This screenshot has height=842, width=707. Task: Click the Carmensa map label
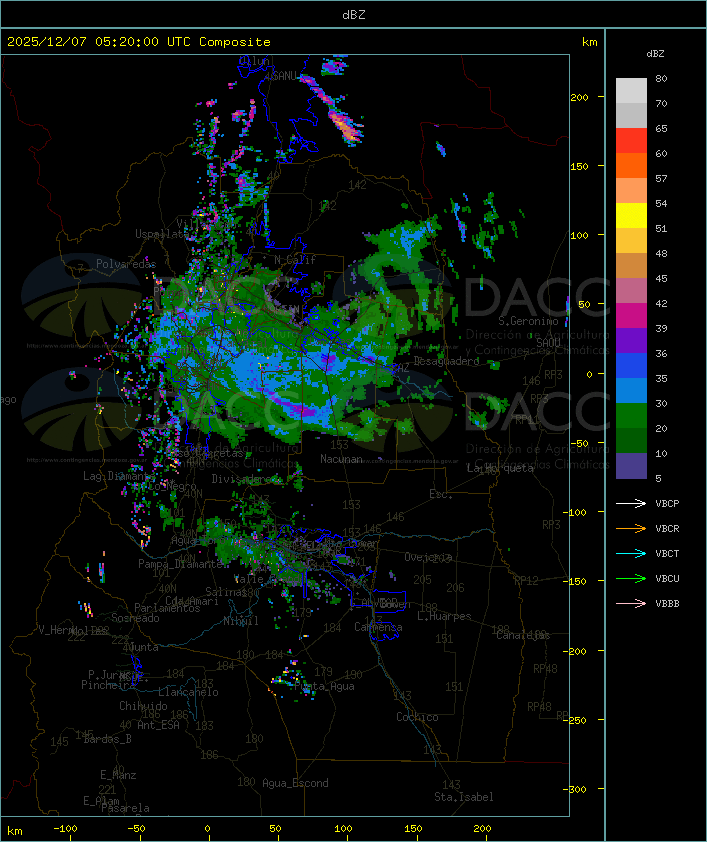pyautogui.click(x=378, y=627)
